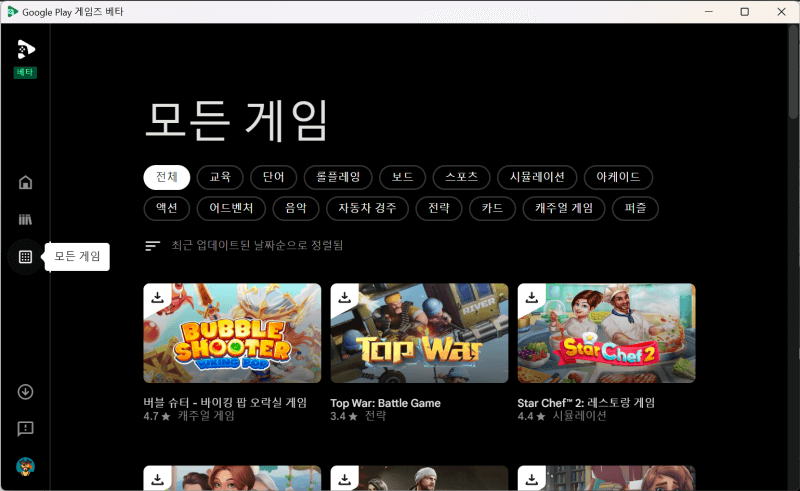
Task: Click the title bar Google Play icon
Action: point(13,12)
